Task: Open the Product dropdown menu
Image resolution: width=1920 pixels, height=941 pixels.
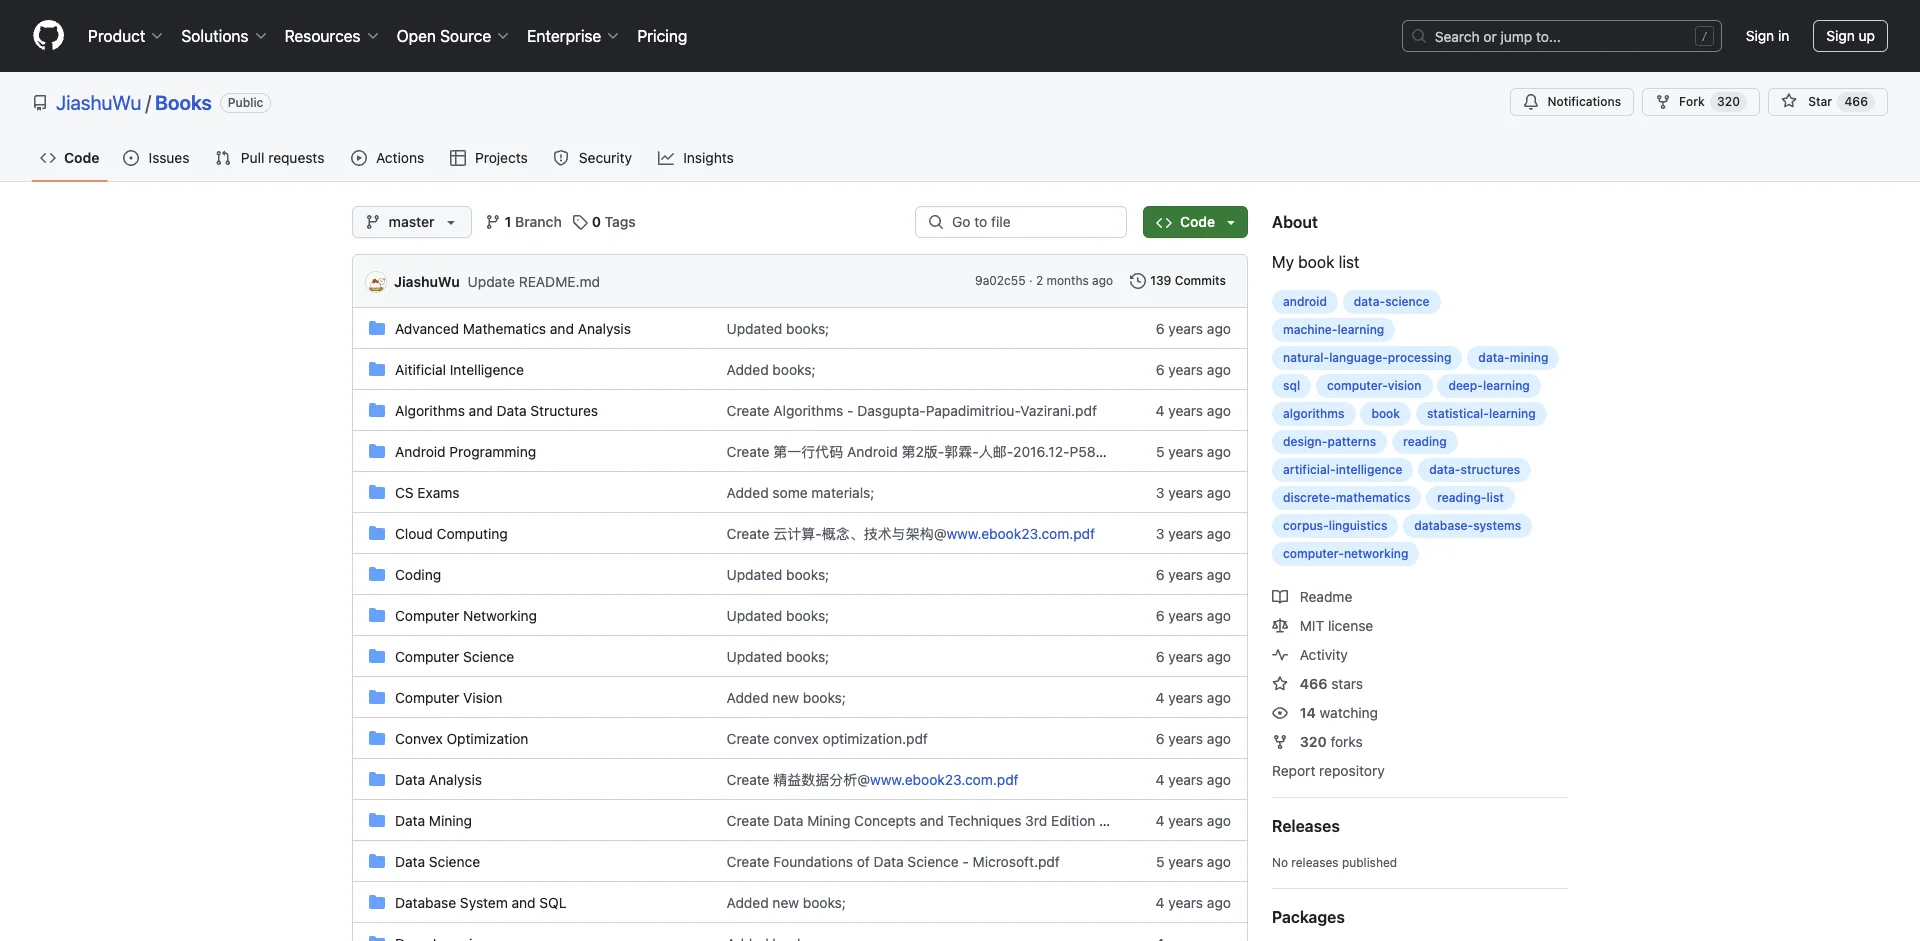Action: (125, 36)
